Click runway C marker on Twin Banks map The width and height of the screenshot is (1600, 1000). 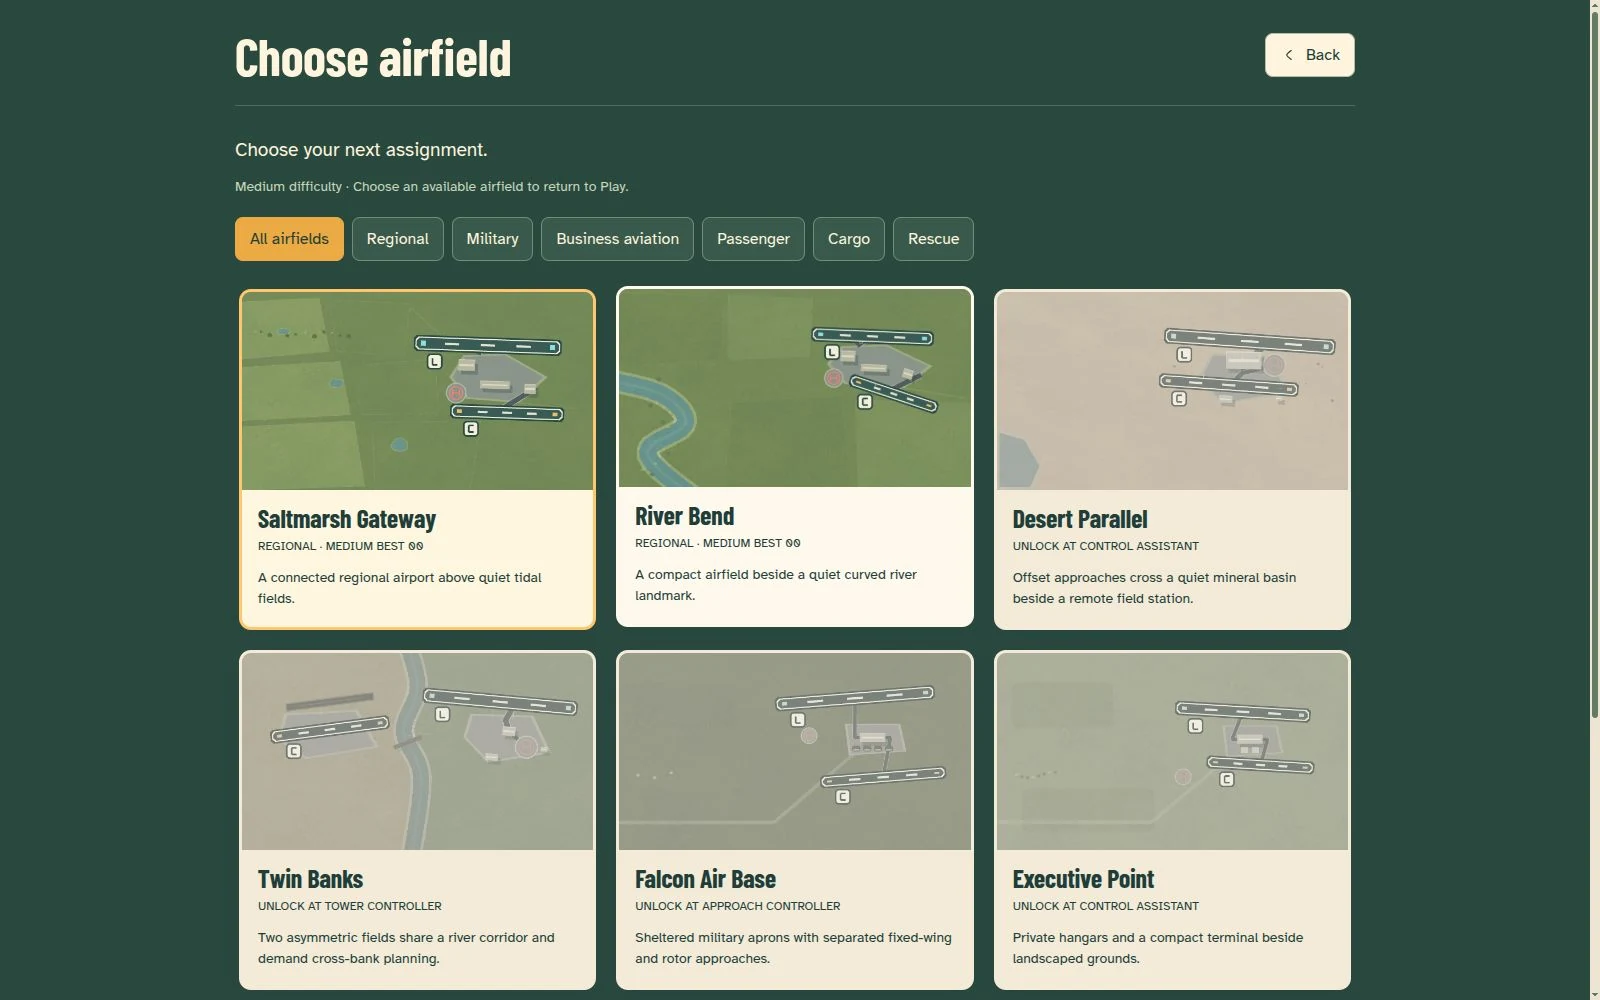coord(294,751)
